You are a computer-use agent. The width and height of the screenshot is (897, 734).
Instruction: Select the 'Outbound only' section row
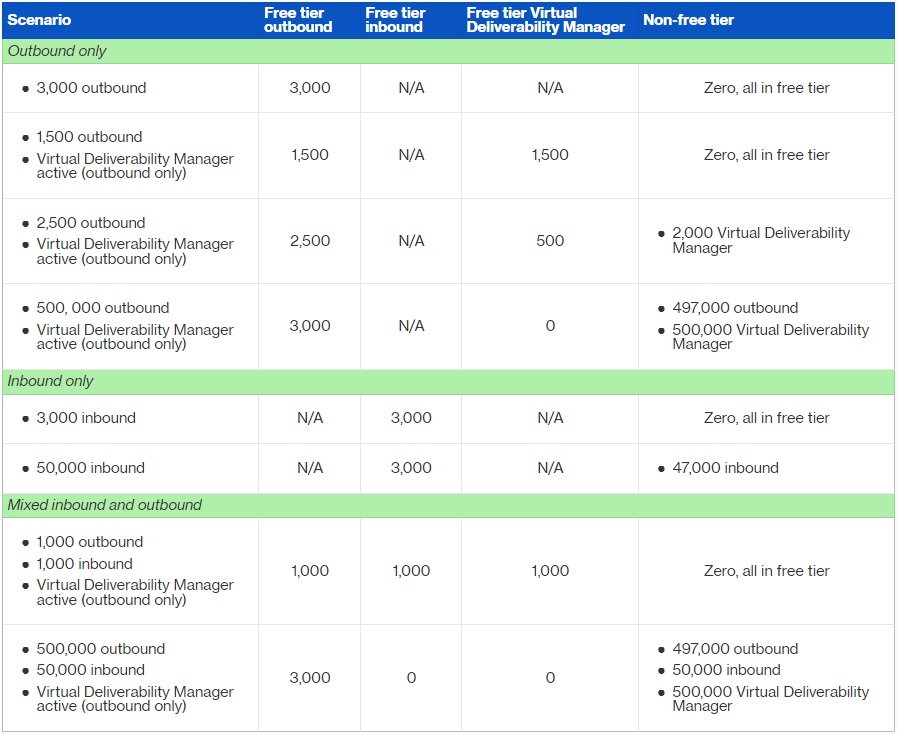[x=448, y=51]
